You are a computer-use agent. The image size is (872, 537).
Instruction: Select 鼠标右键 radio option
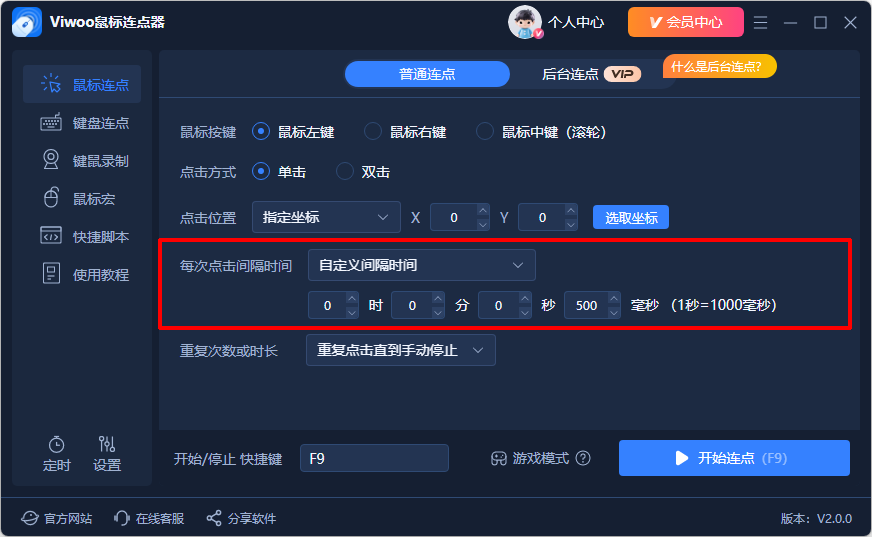coord(405,132)
